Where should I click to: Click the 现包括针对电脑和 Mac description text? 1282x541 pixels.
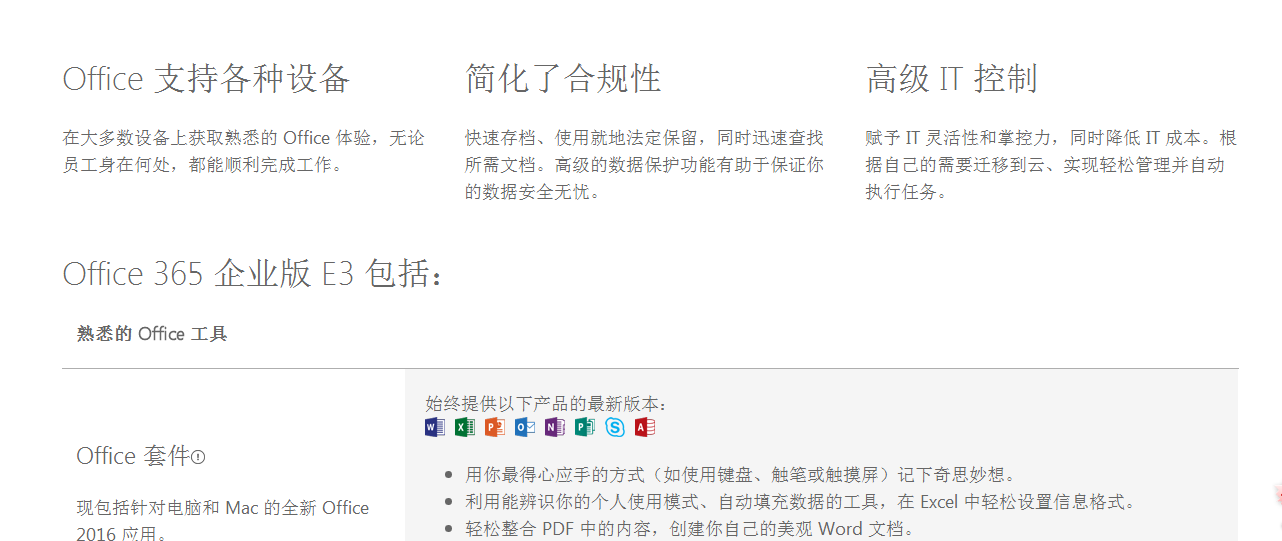pos(223,520)
